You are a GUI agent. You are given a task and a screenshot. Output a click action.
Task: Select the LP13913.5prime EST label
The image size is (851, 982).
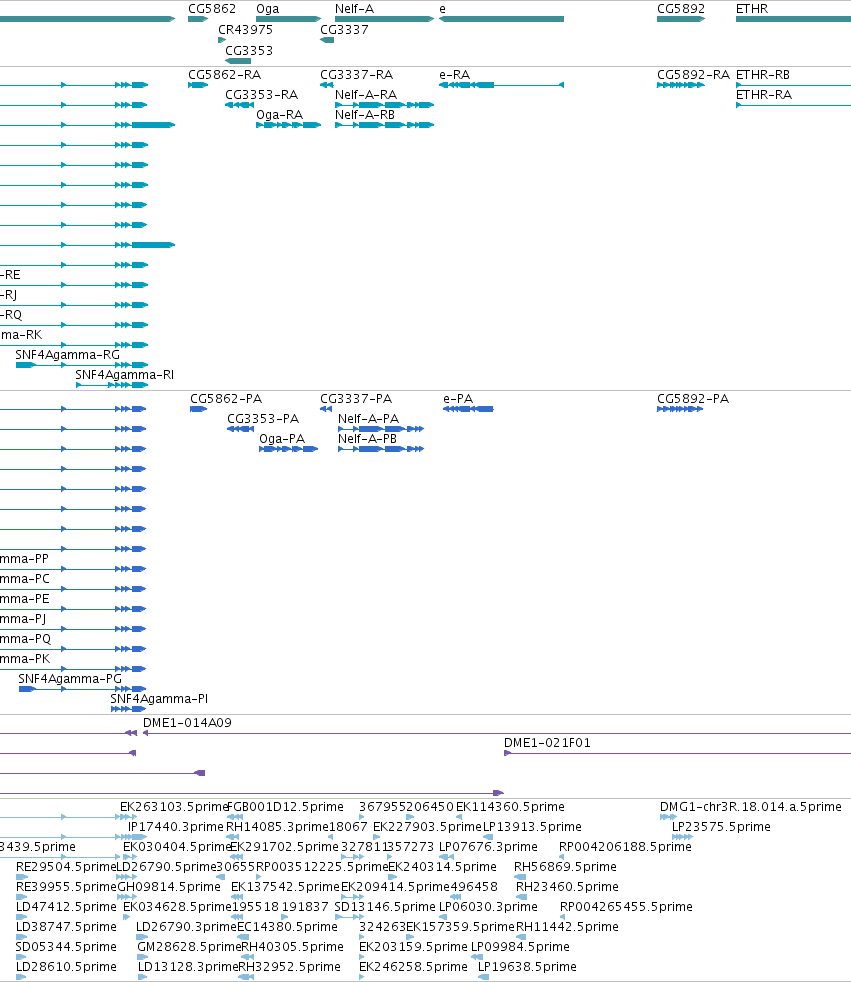pos(532,827)
